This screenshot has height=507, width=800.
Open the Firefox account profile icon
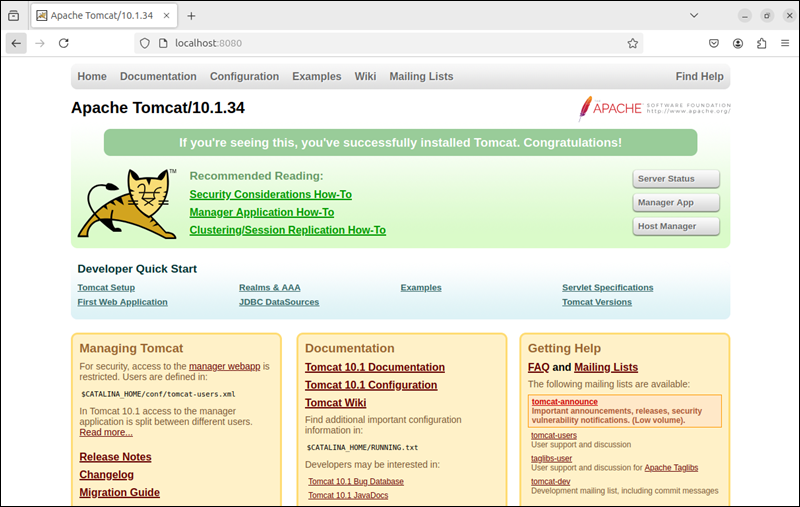pyautogui.click(x=738, y=43)
